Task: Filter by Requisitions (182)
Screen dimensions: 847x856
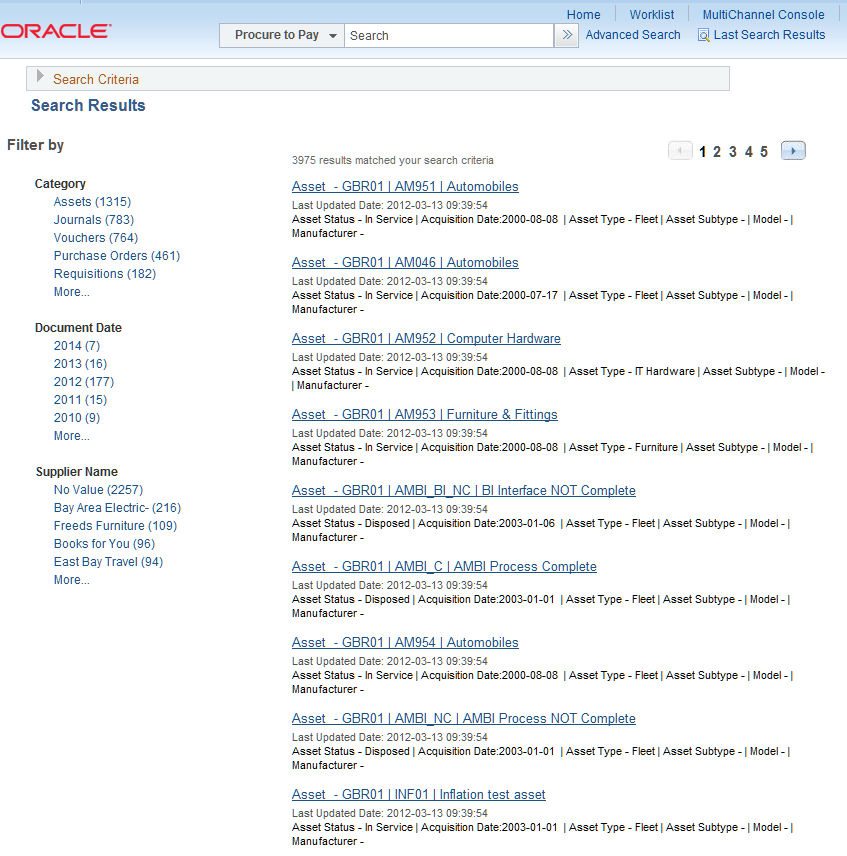Action: tap(105, 274)
